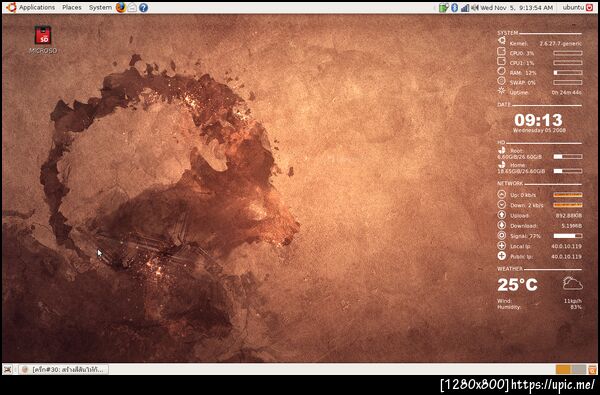Click the CPU0 usage bar
Image resolution: width=600 pixels, height=395 pixels.
coord(568,53)
